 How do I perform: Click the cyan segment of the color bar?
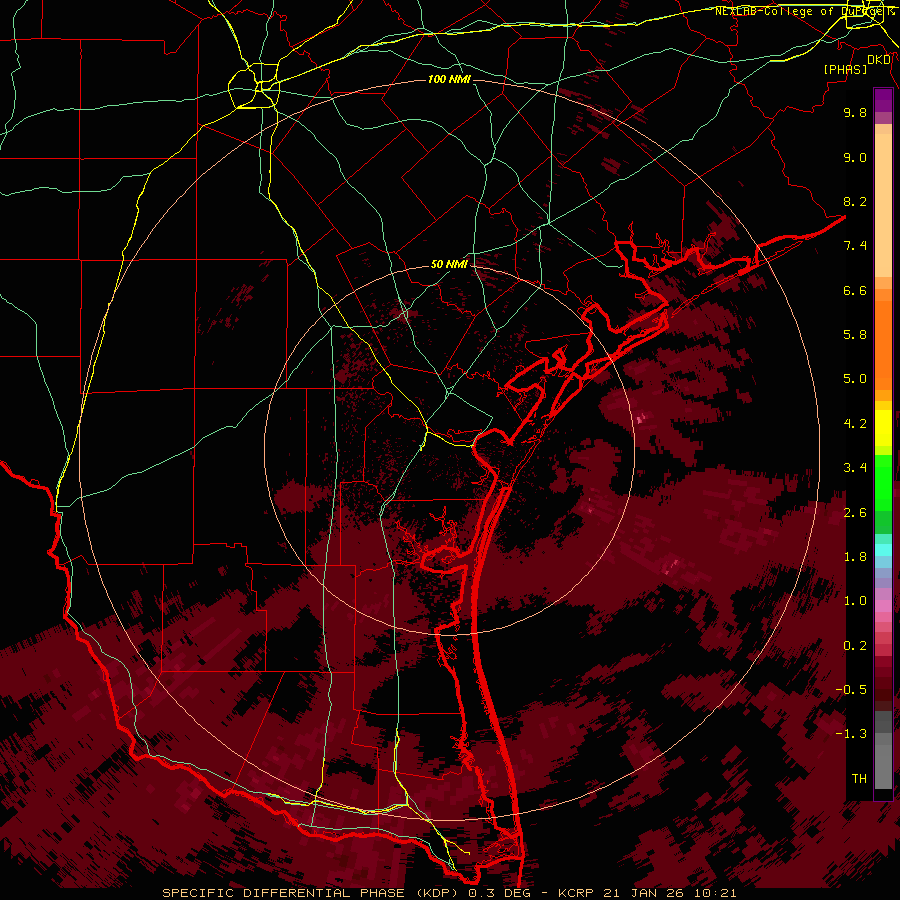coord(883,550)
